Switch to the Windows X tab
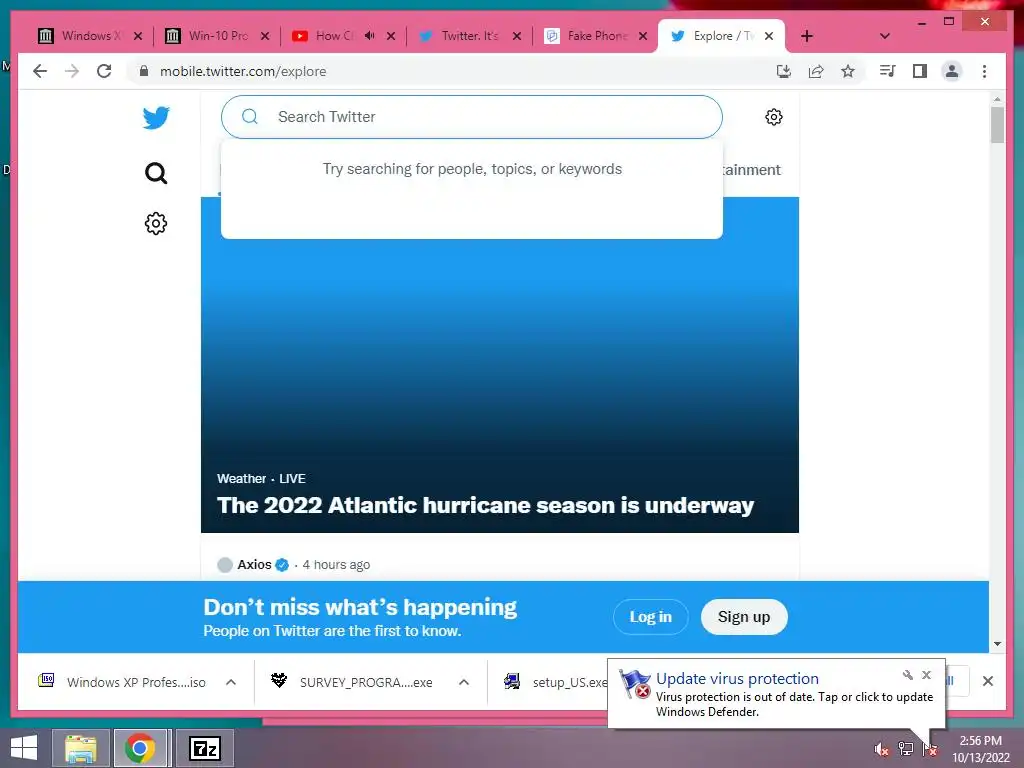Viewport: 1024px width, 768px height. (90, 36)
